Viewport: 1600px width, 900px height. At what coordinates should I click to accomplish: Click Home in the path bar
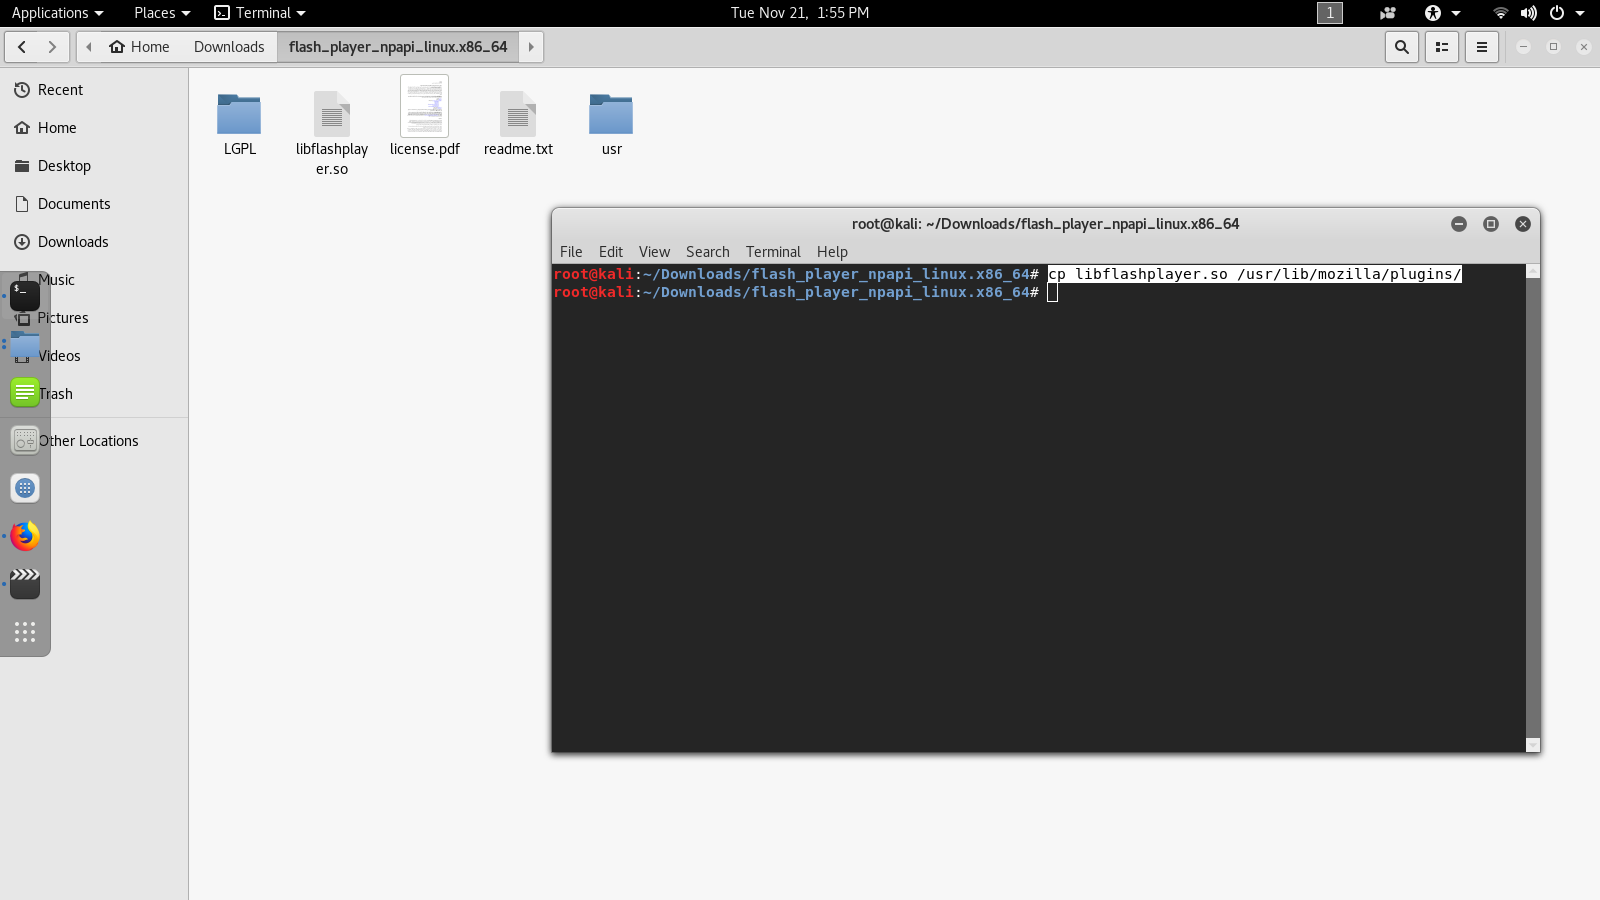(140, 47)
